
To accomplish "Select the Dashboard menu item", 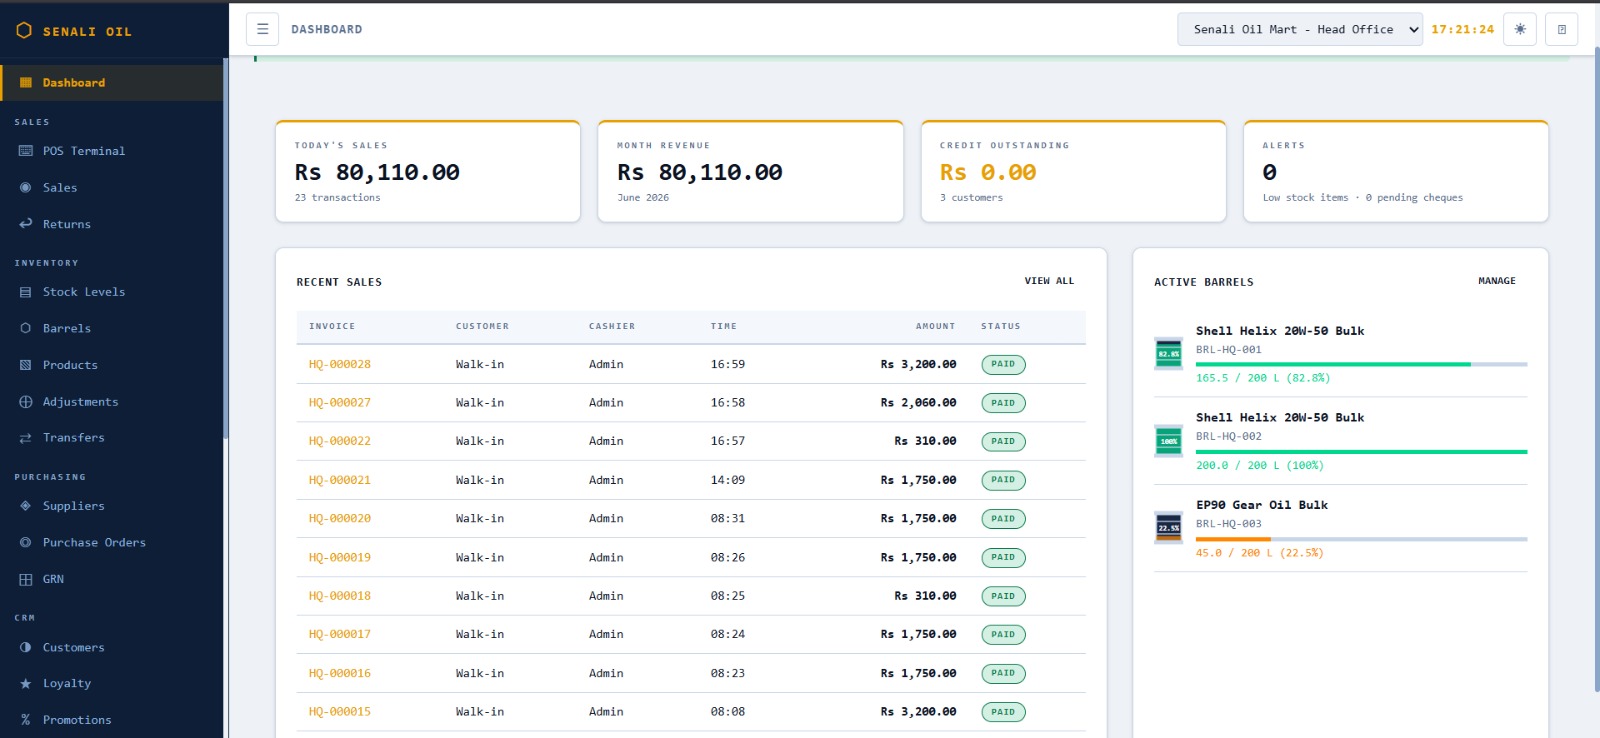I will tap(111, 83).
